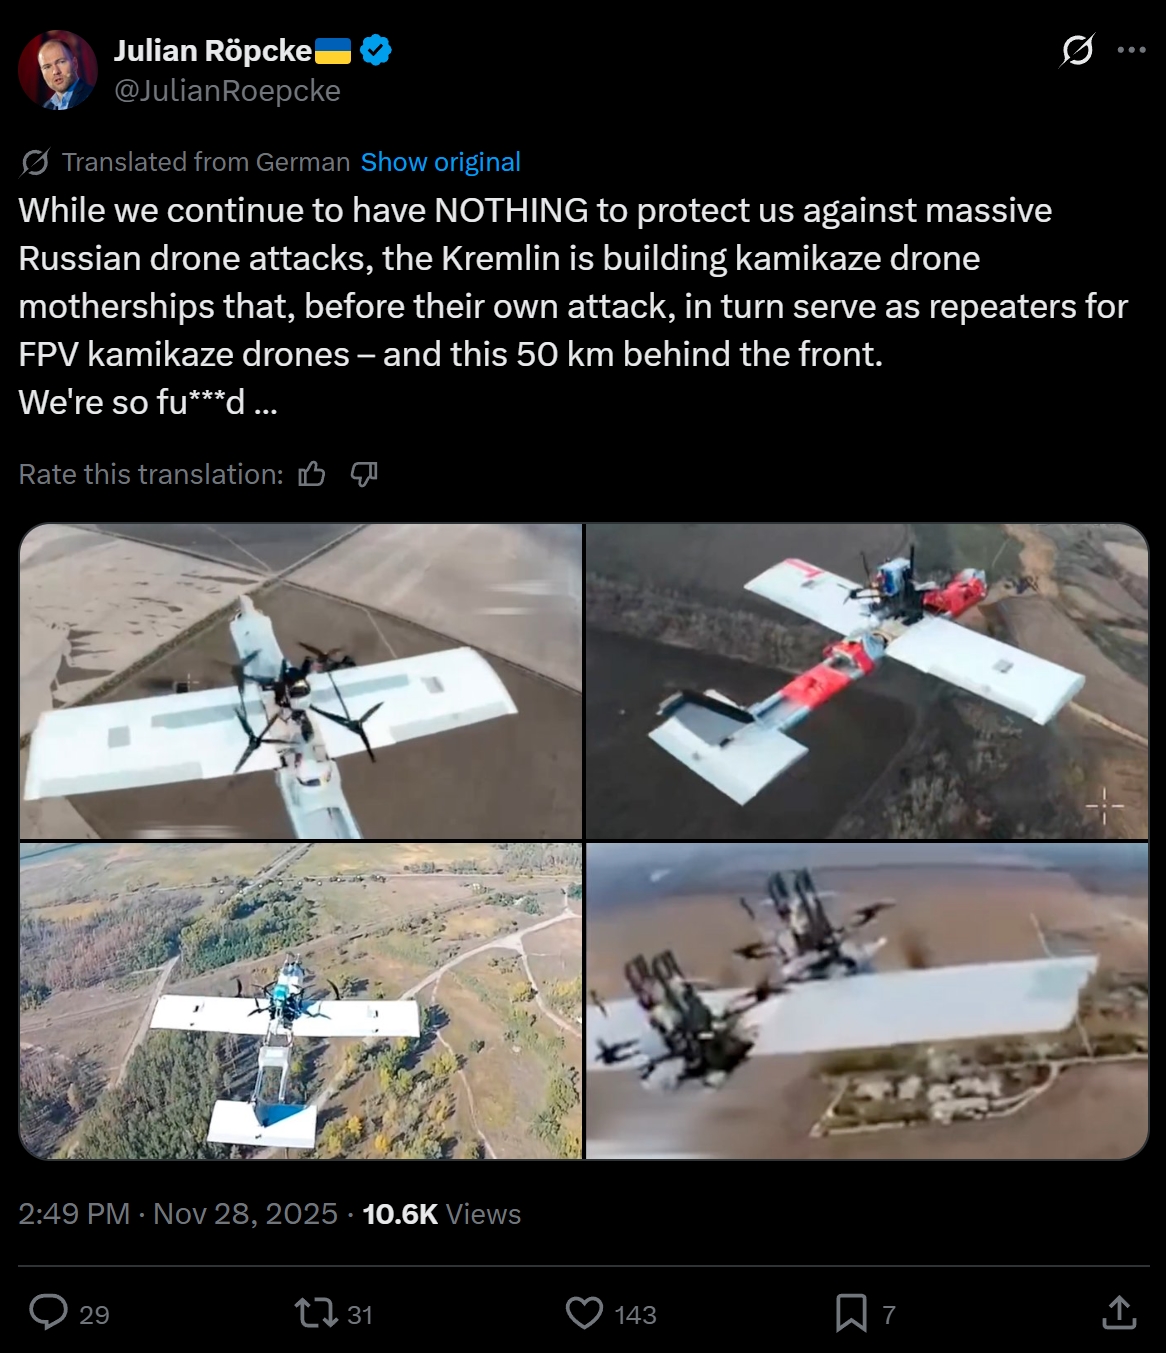
Task: Click the reply speech bubble icon
Action: [x=48, y=1312]
